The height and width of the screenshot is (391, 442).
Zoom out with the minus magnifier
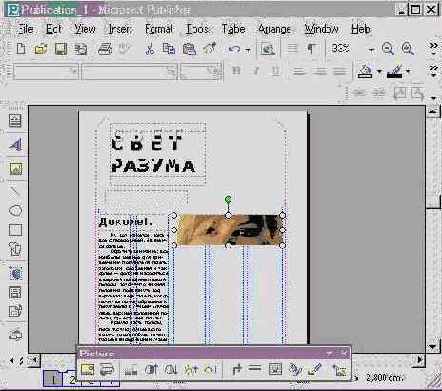(388, 49)
